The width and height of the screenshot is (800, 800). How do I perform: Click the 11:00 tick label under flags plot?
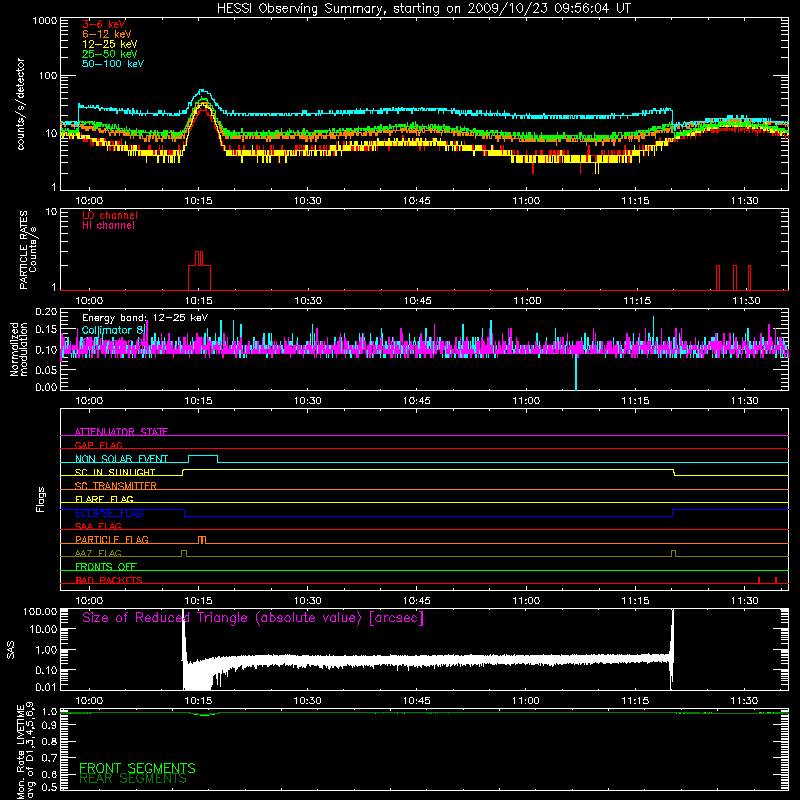coord(526,601)
